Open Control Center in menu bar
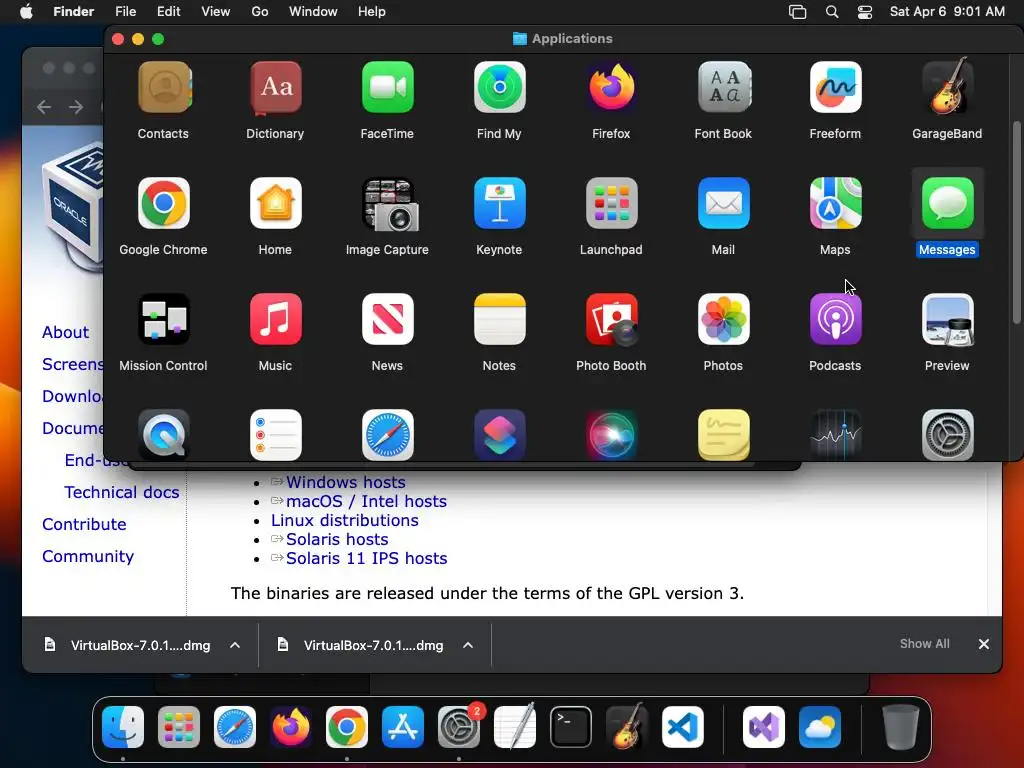The image size is (1024, 768). pos(865,12)
